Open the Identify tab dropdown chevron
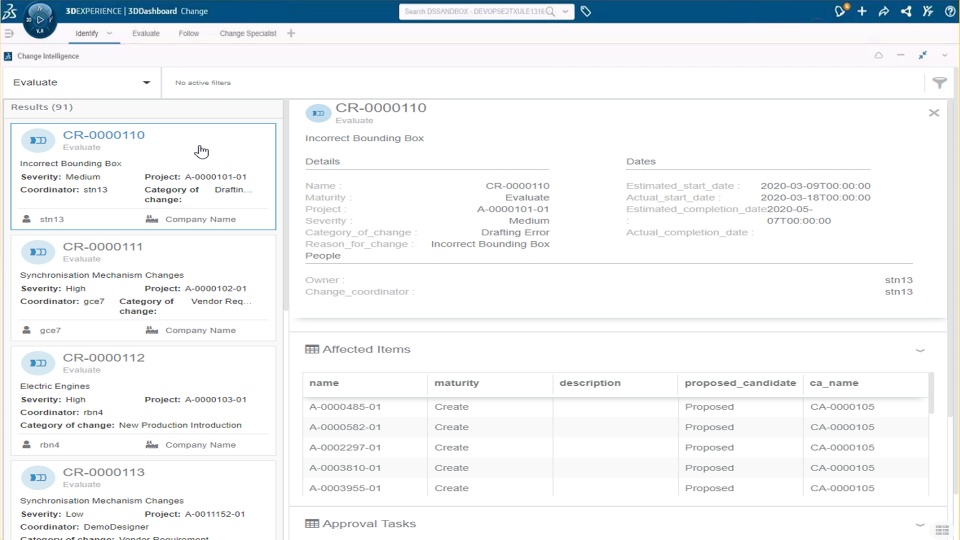This screenshot has width=960, height=540. (110, 33)
